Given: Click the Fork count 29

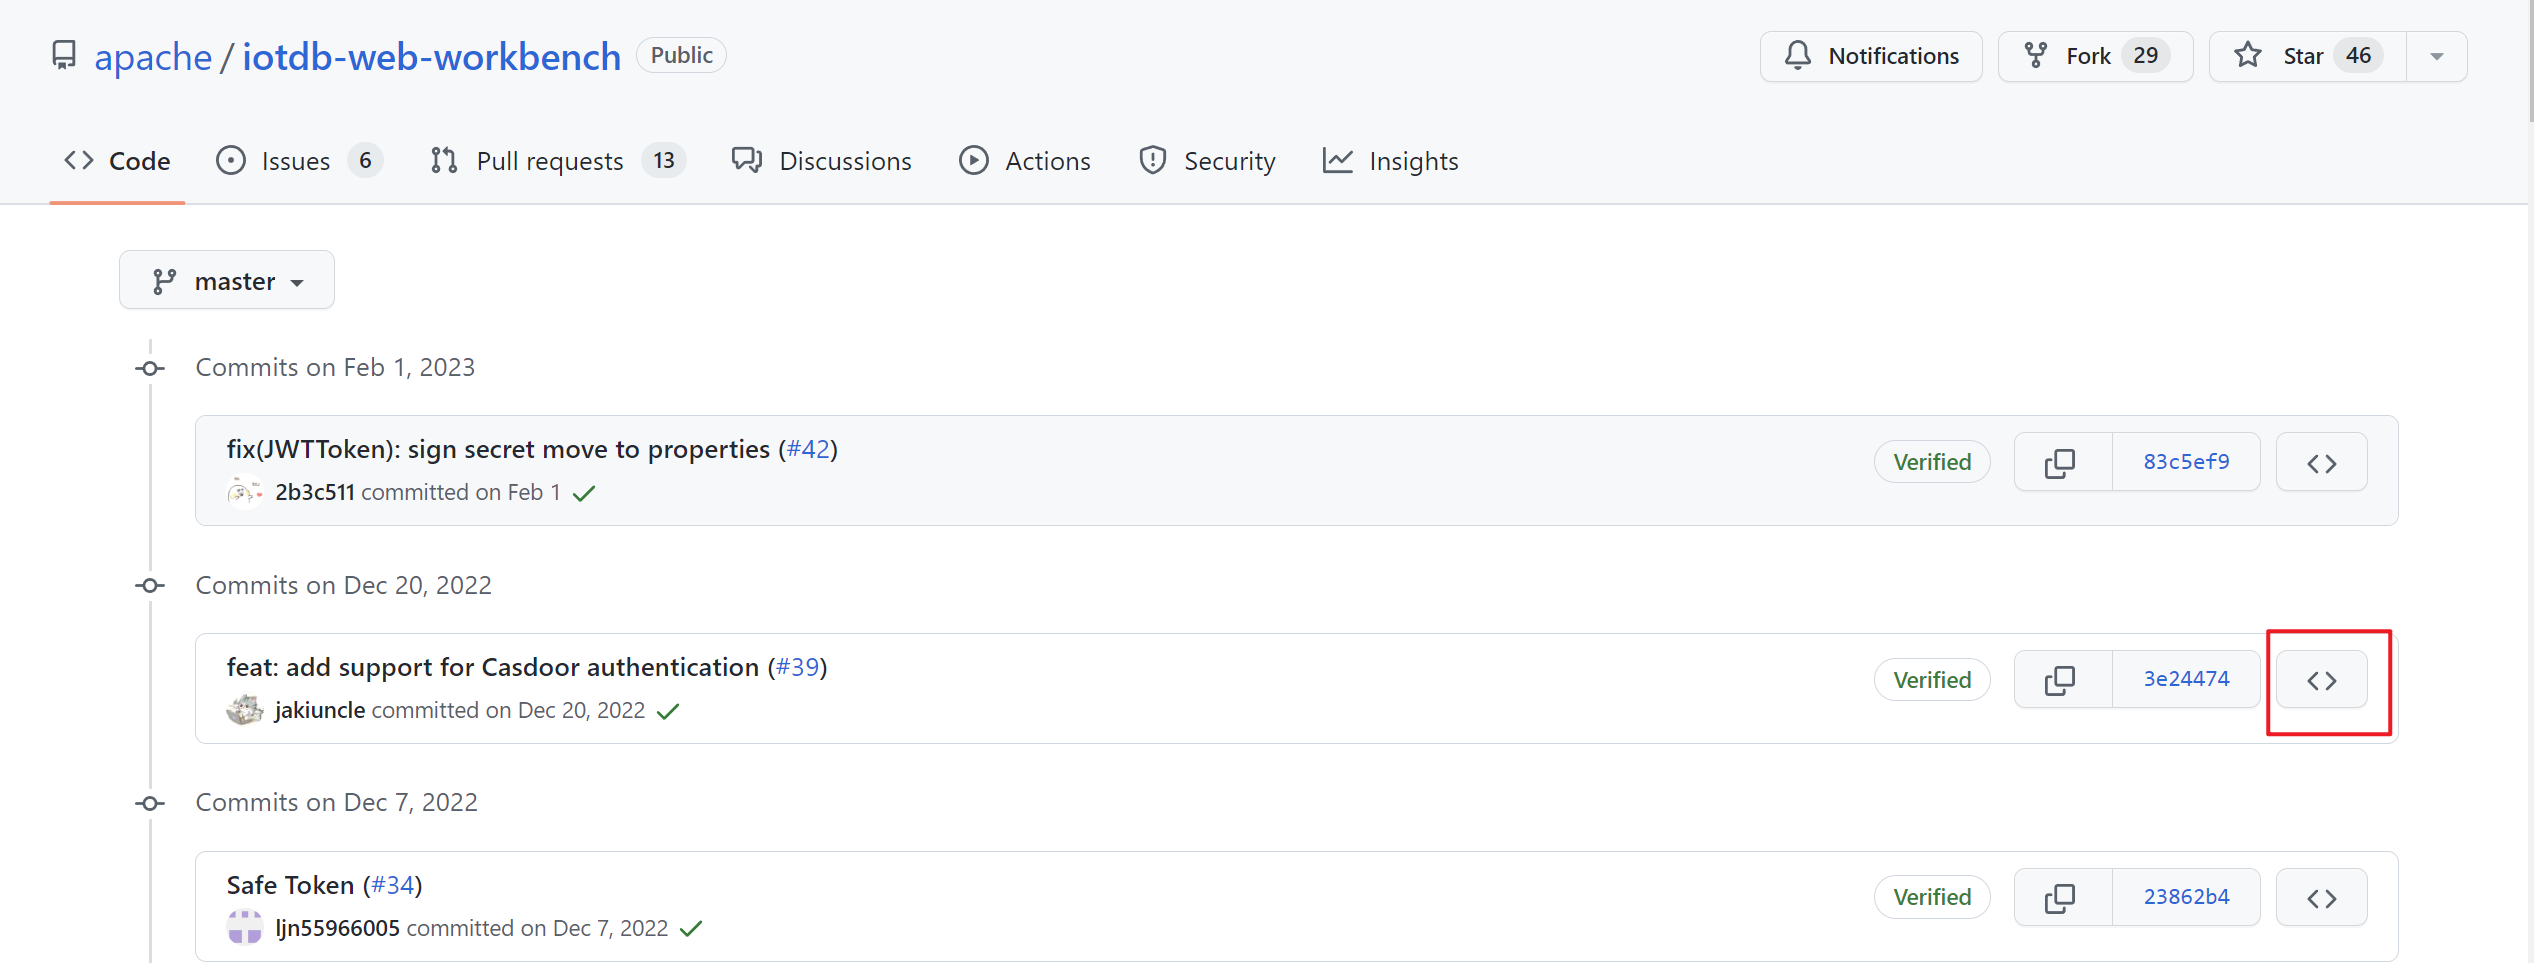Looking at the screenshot, I should 2146,56.
